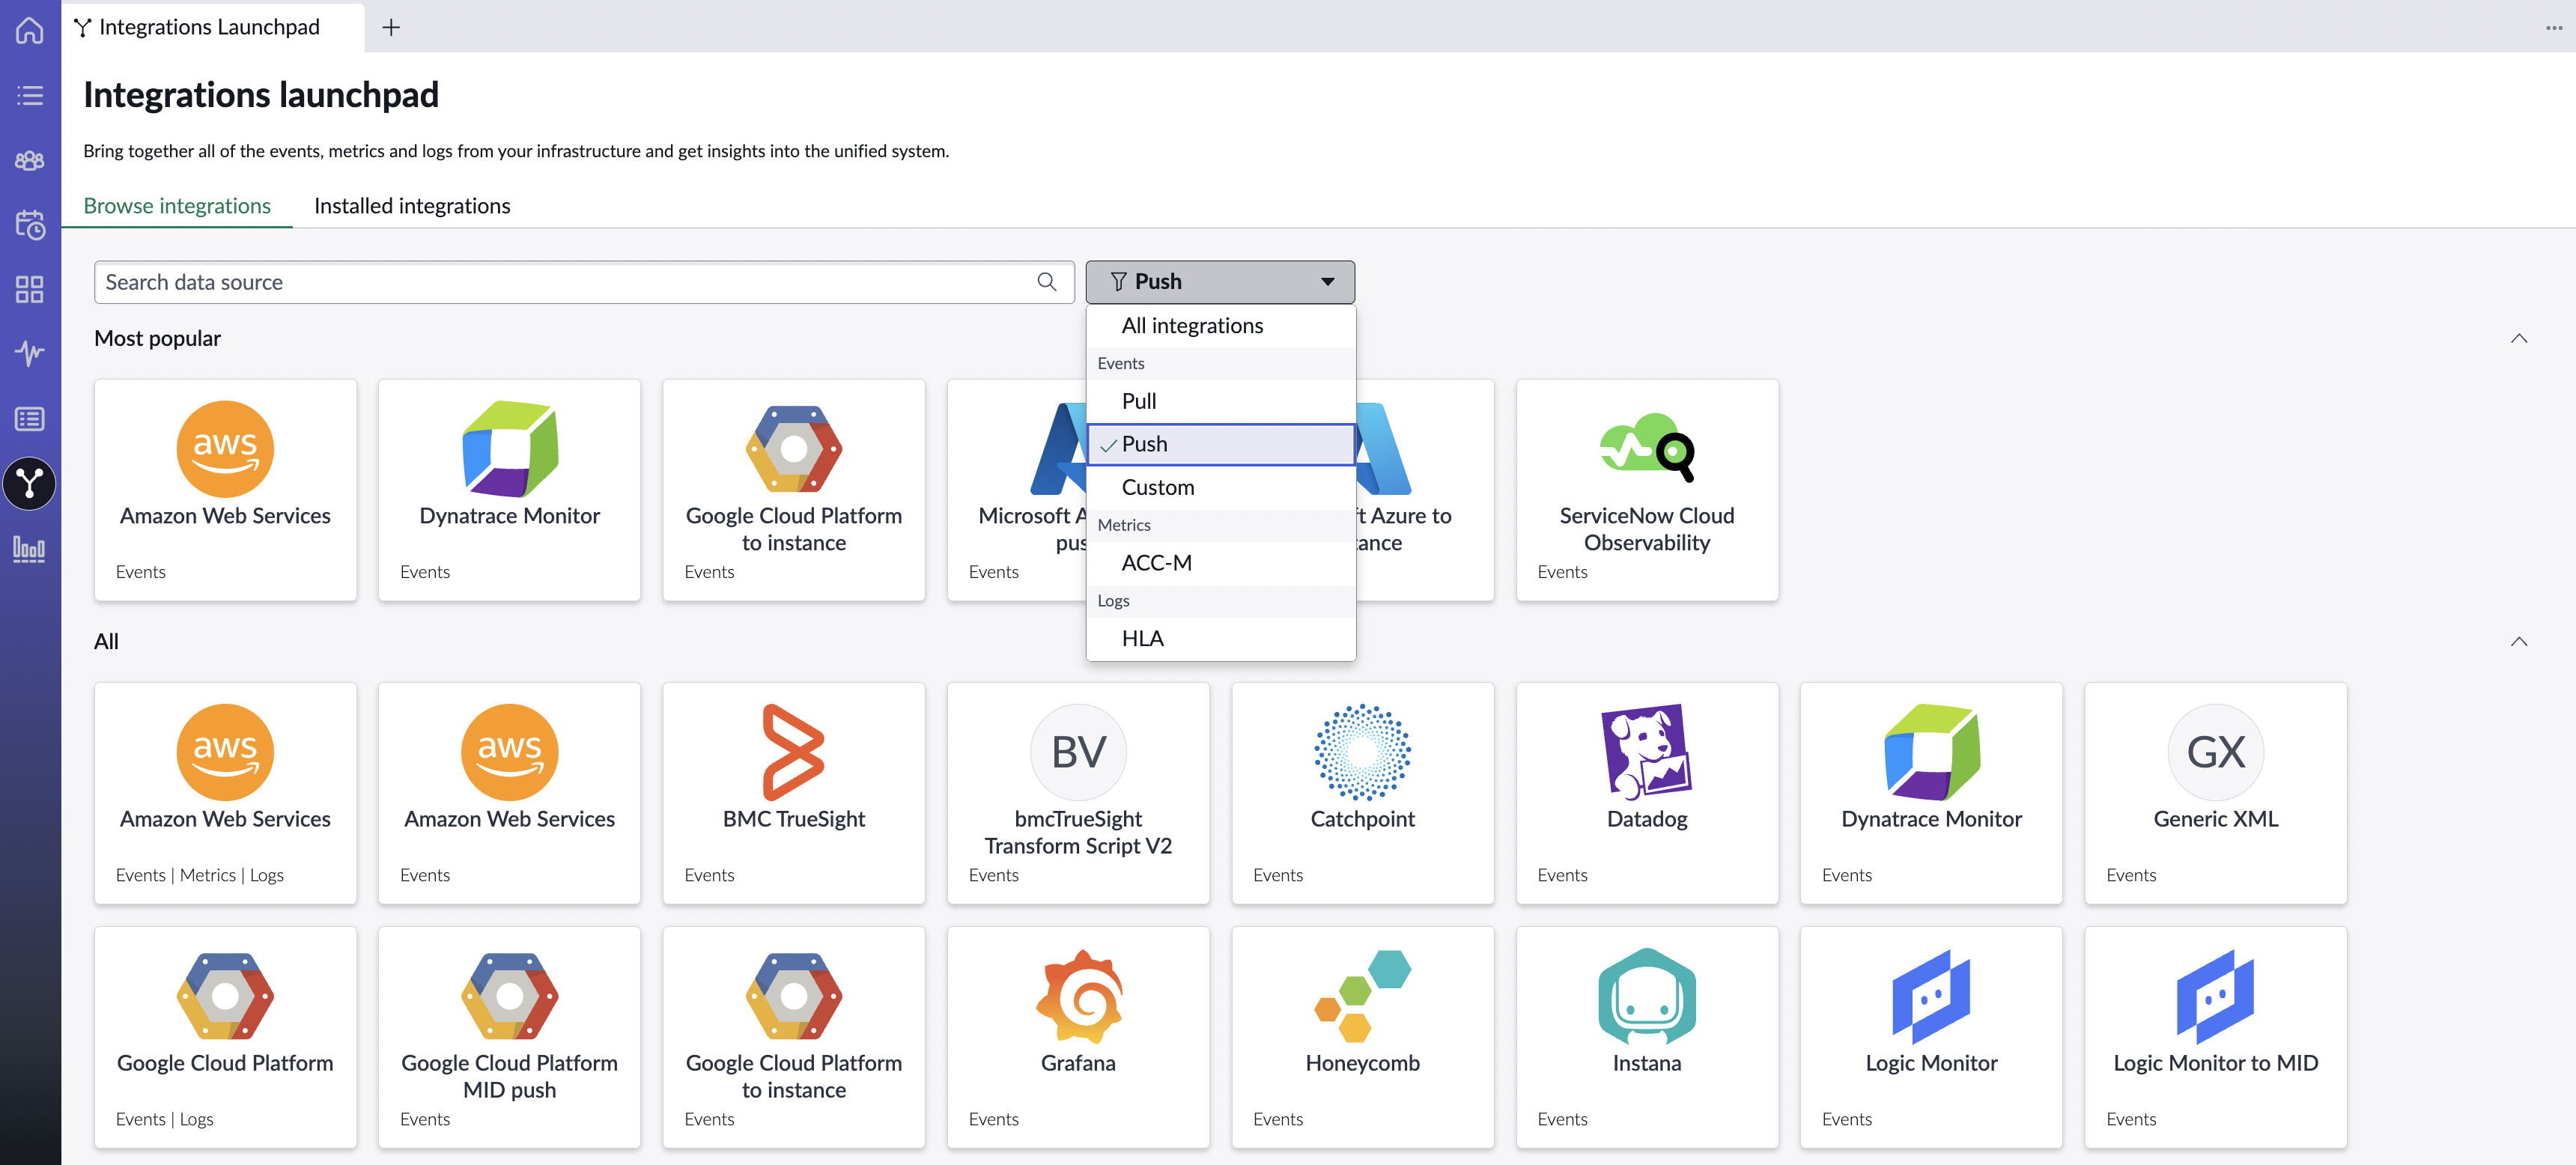Open the list records sidebar icon

[x=30, y=419]
